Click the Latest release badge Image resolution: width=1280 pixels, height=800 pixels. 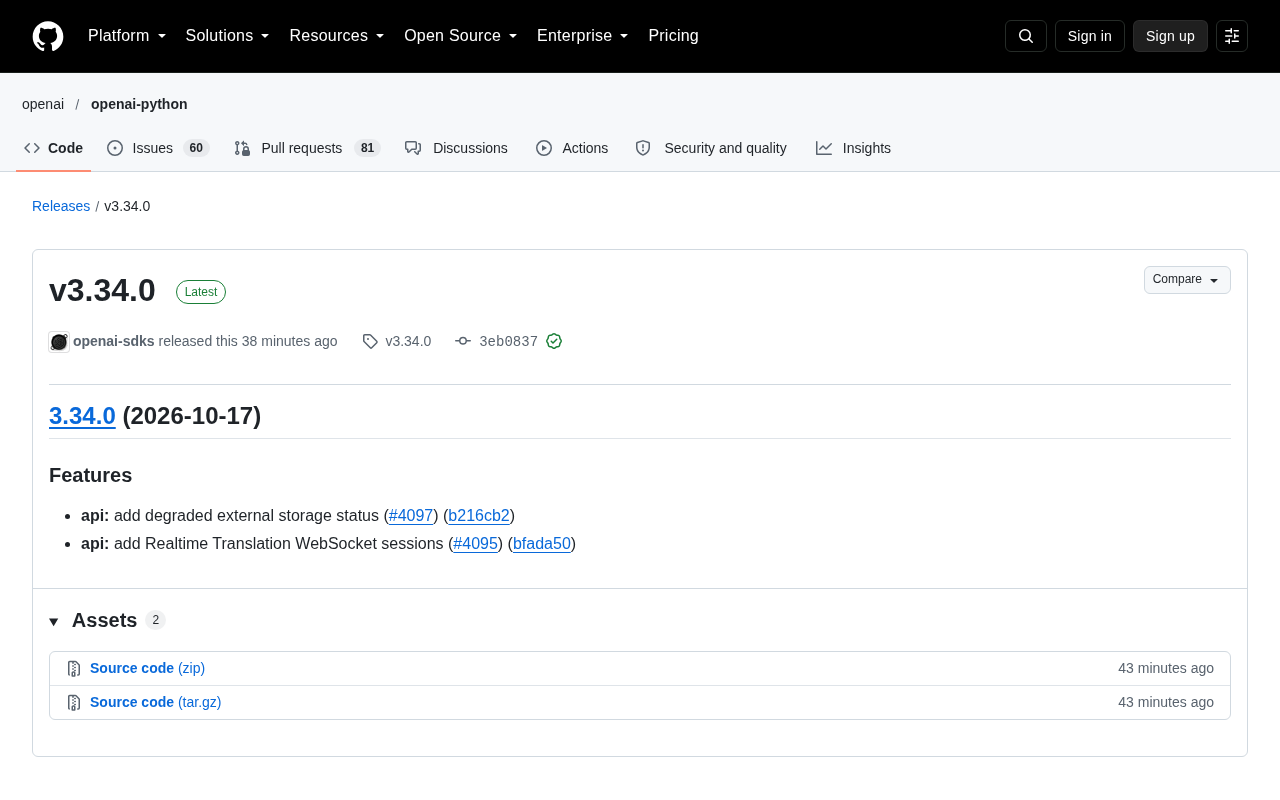point(201,292)
